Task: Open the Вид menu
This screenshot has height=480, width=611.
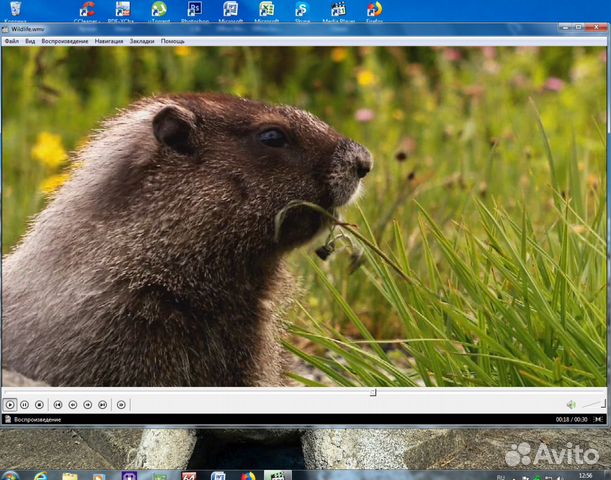Action: (x=30, y=41)
